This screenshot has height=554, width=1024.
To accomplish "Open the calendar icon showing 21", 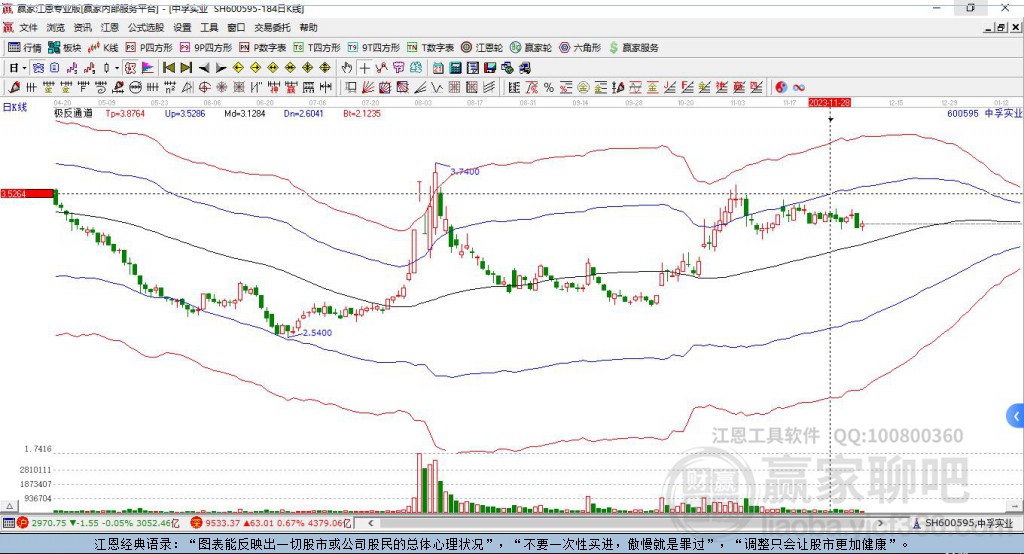I will tap(438, 68).
